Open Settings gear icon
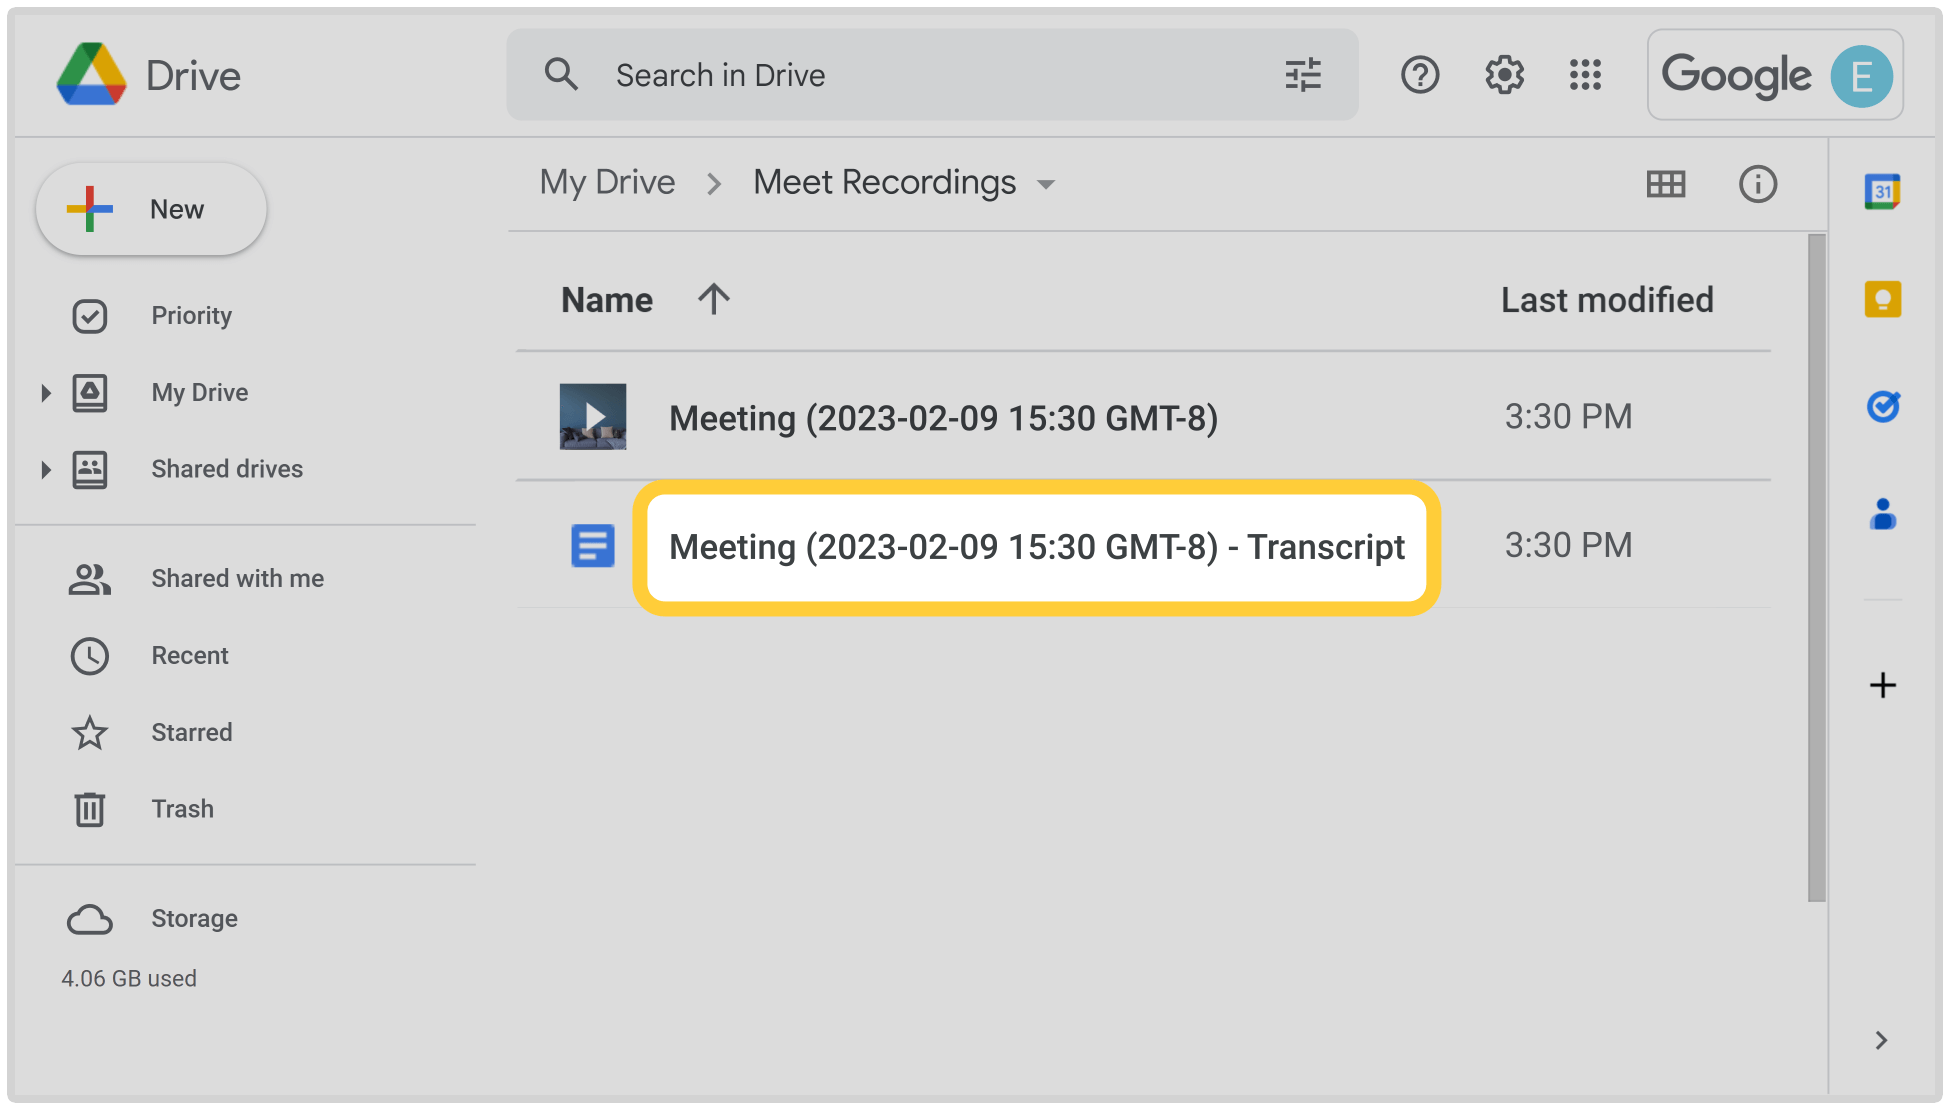Viewport: 1950px width, 1110px height. coord(1503,75)
